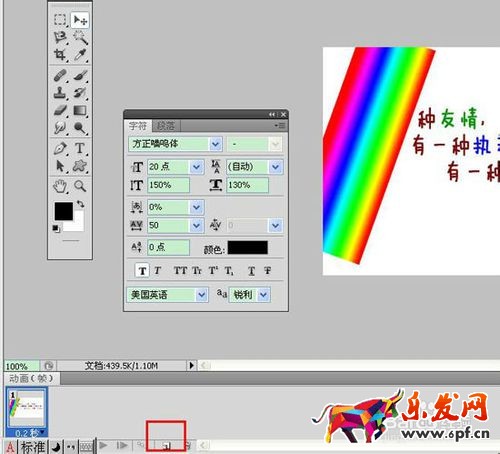Go to the next animation frame
Image resolution: width=500 pixels, height=454 pixels.
pyautogui.click(x=122, y=445)
